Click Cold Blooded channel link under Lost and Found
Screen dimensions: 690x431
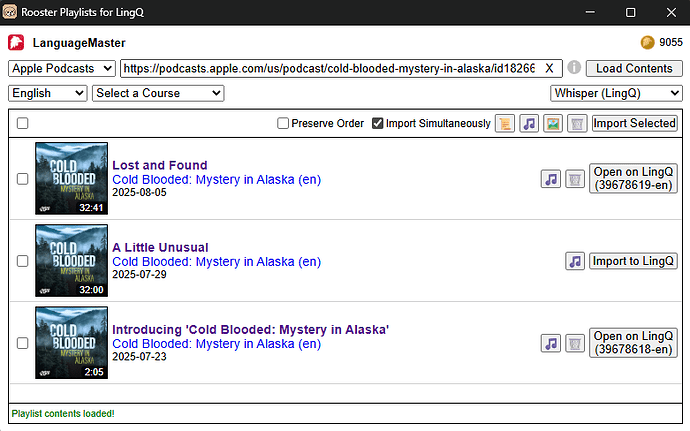[217, 180]
